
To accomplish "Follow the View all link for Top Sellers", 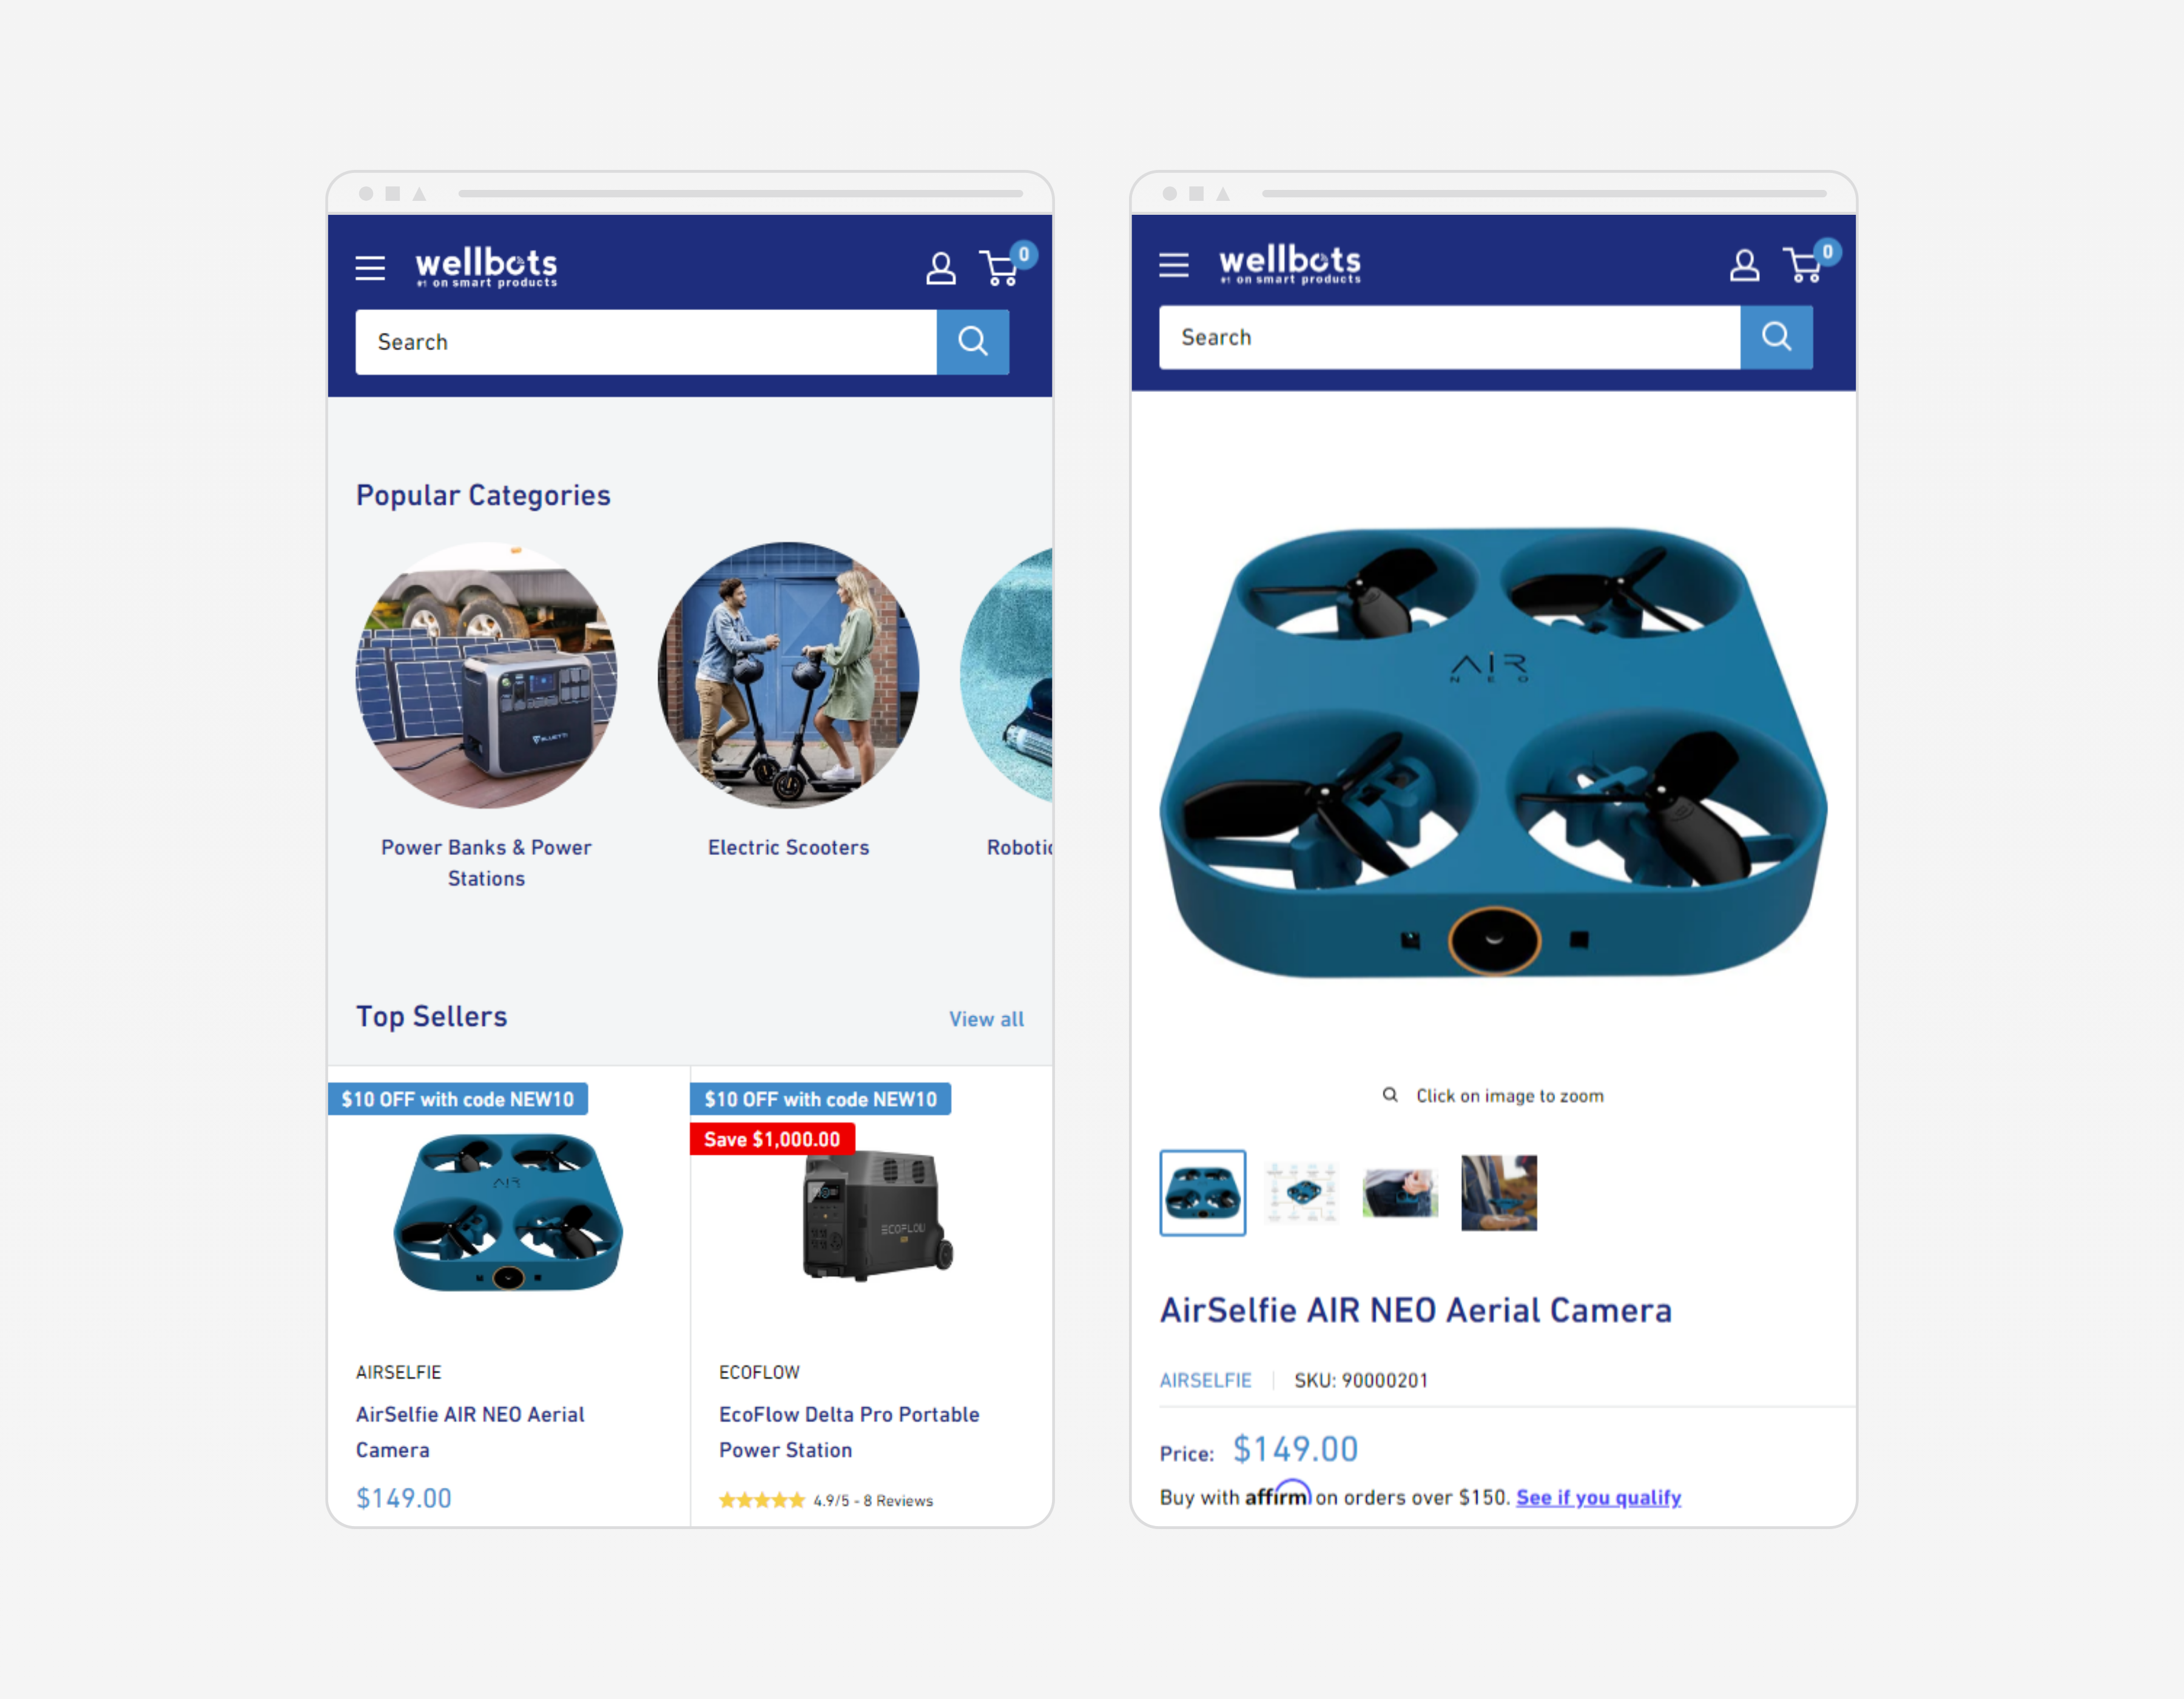I will (x=986, y=1019).
